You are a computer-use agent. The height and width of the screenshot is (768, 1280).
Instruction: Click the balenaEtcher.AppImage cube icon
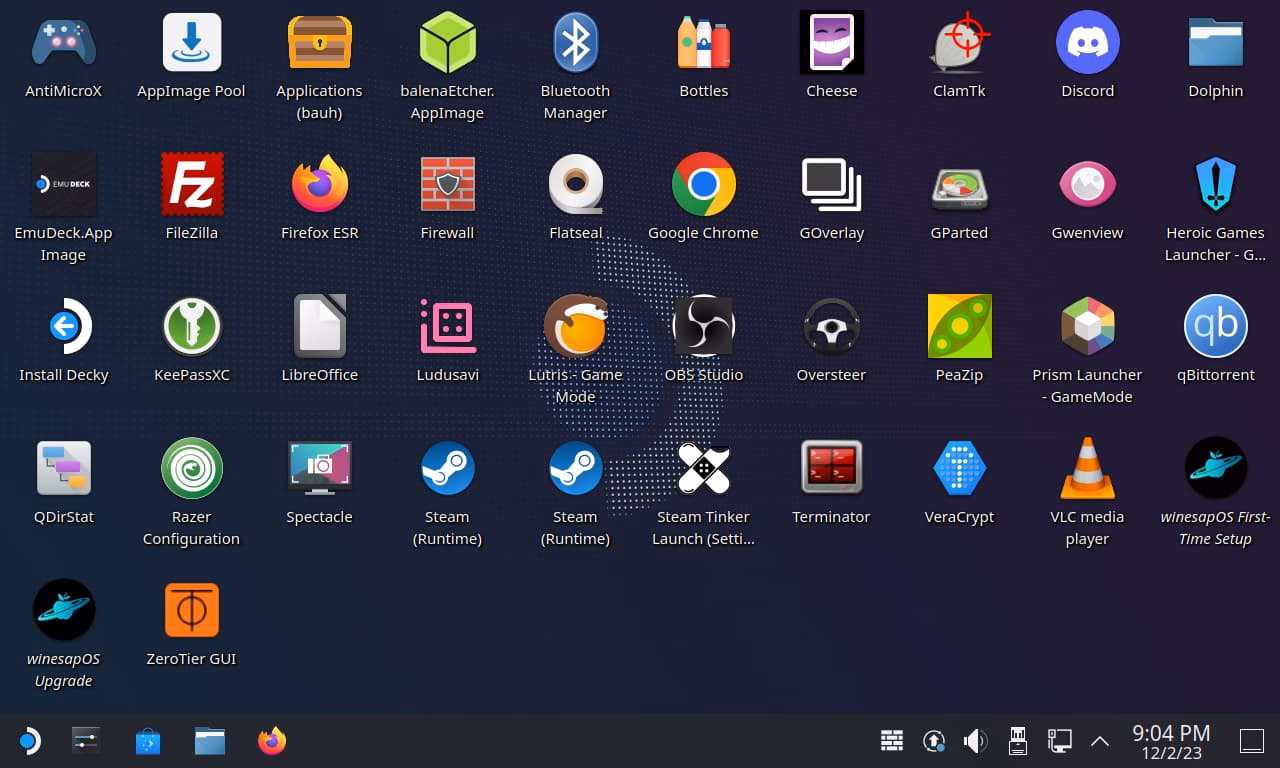[x=447, y=42]
